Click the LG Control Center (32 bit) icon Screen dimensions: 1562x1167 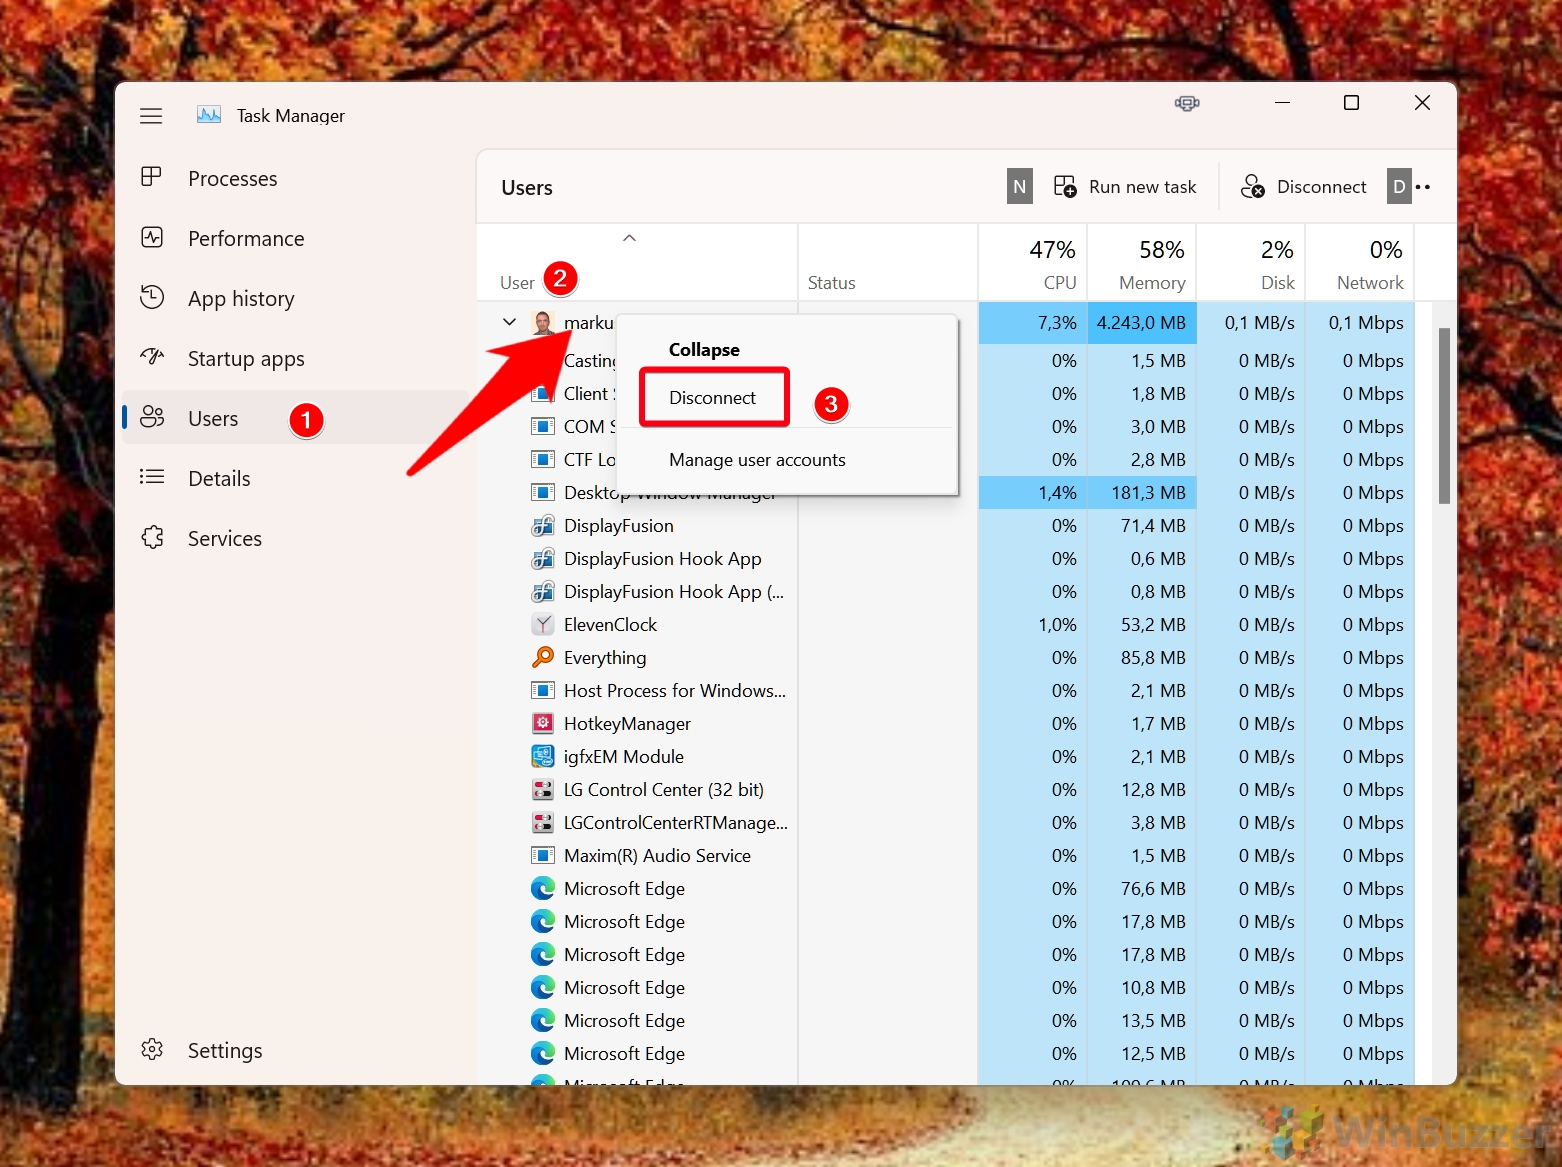543,790
